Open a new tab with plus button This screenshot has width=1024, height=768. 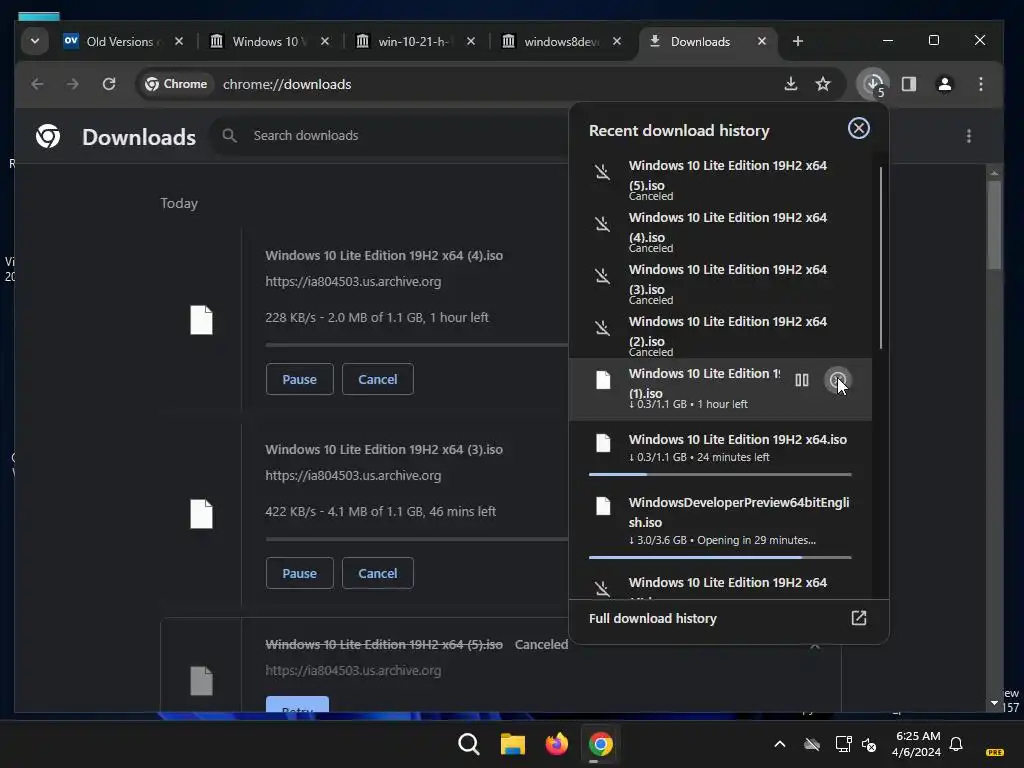tap(797, 41)
